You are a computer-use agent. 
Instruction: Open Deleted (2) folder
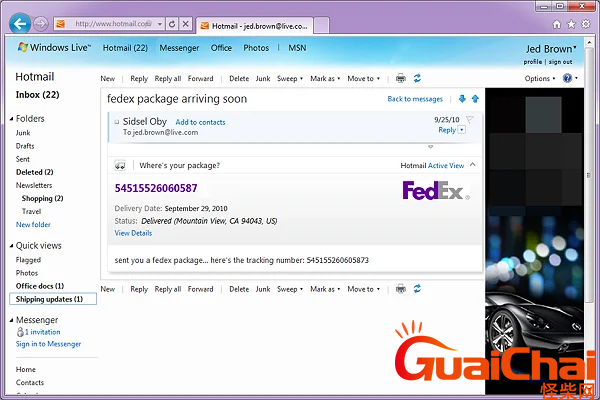coord(34,172)
